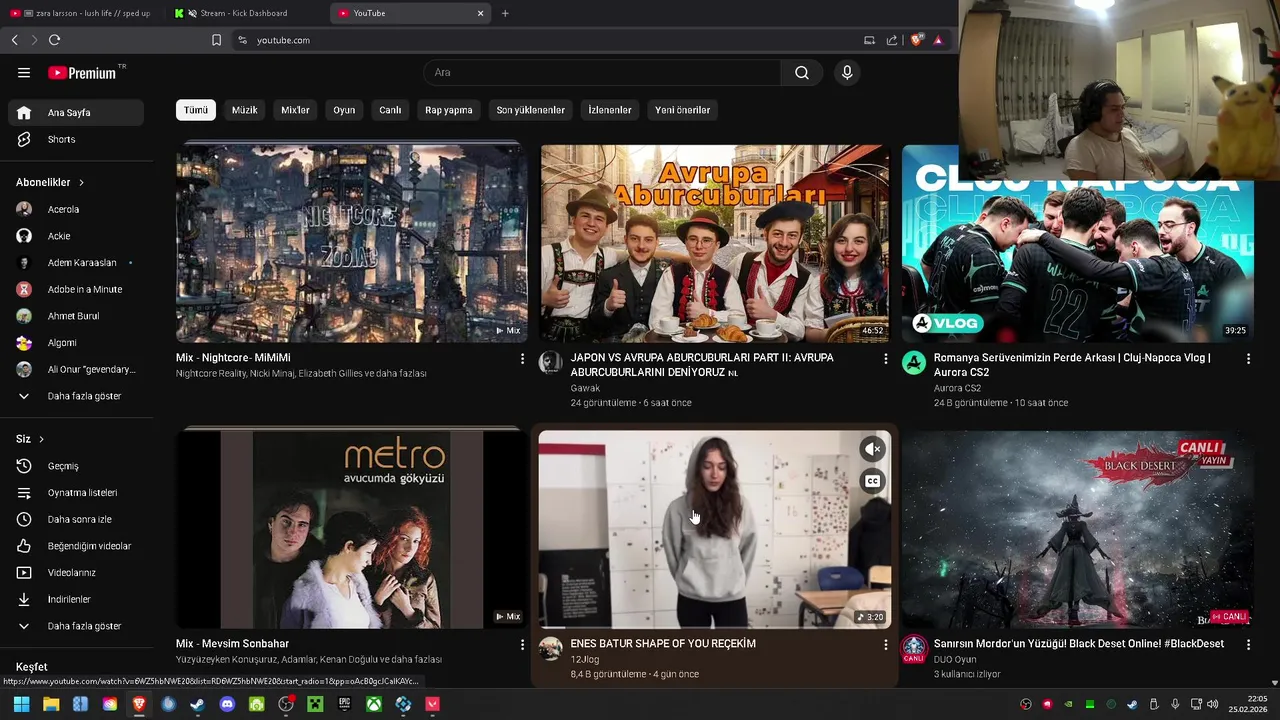Expand Daha fazla göster below İndirilenler
This screenshot has height=720, width=1280.
[76, 626]
